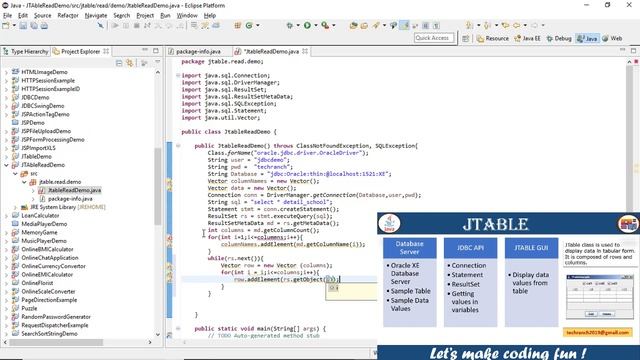Open the Navigate menu

tap(96, 16)
